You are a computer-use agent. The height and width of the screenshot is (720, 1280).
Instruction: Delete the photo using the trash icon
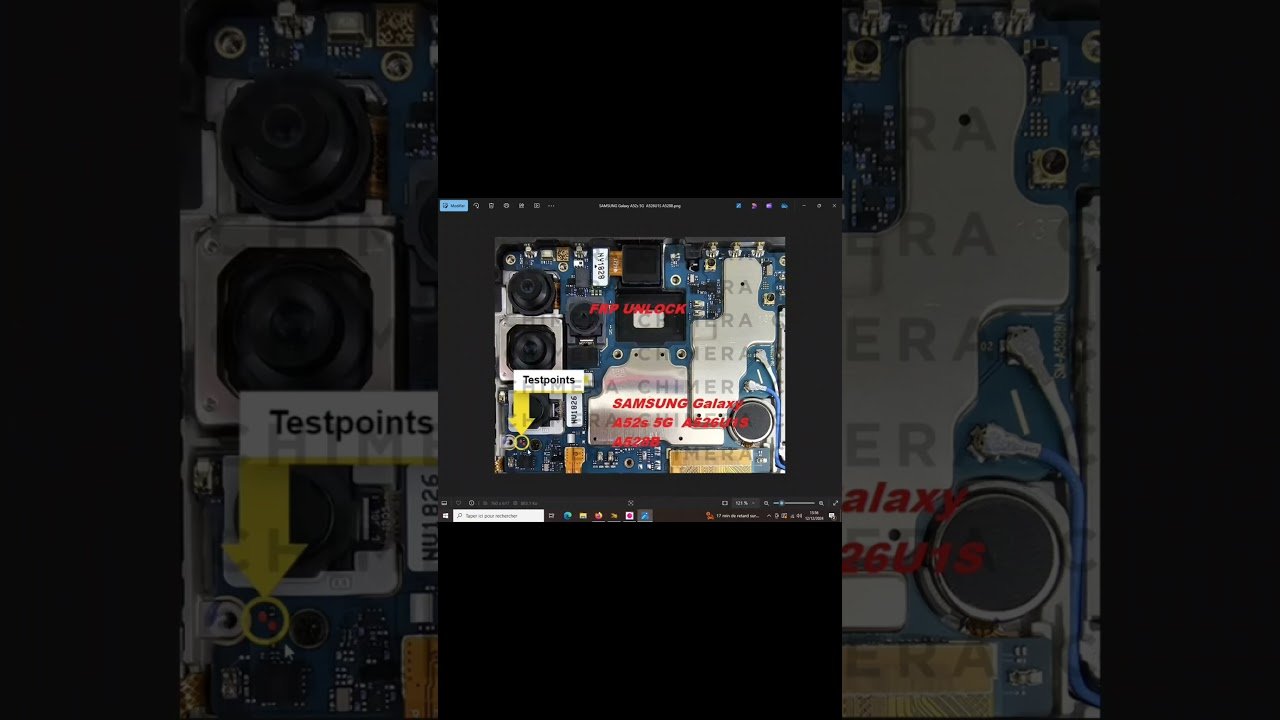click(x=491, y=205)
